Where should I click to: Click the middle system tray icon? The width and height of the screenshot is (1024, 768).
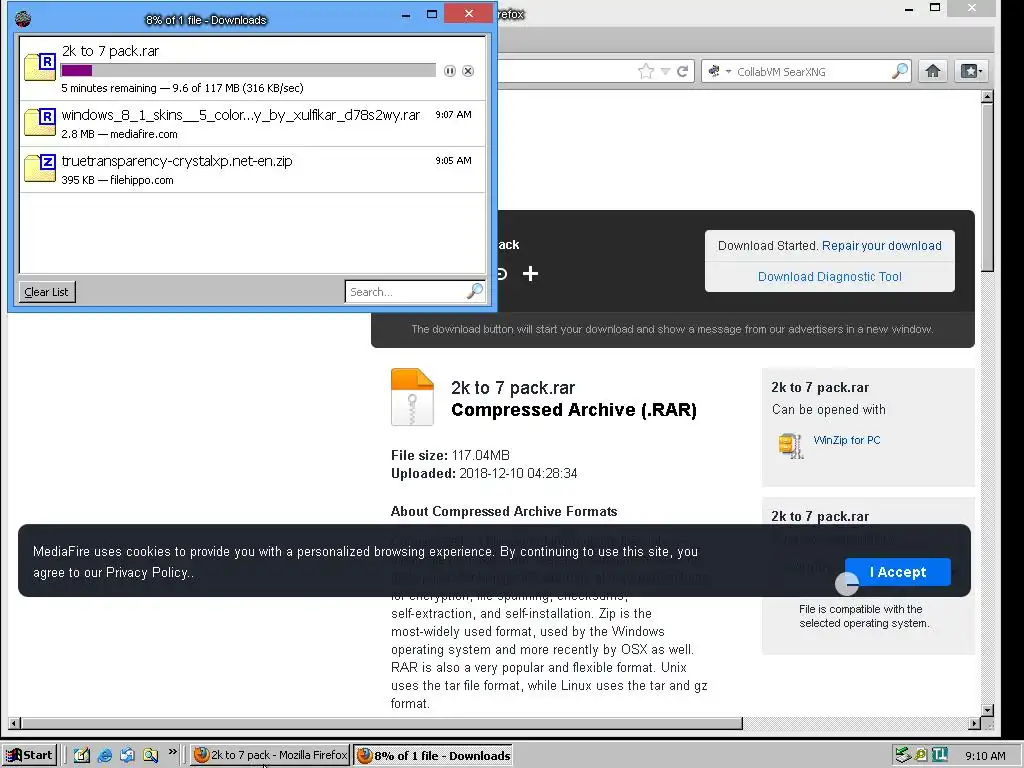tap(921, 755)
